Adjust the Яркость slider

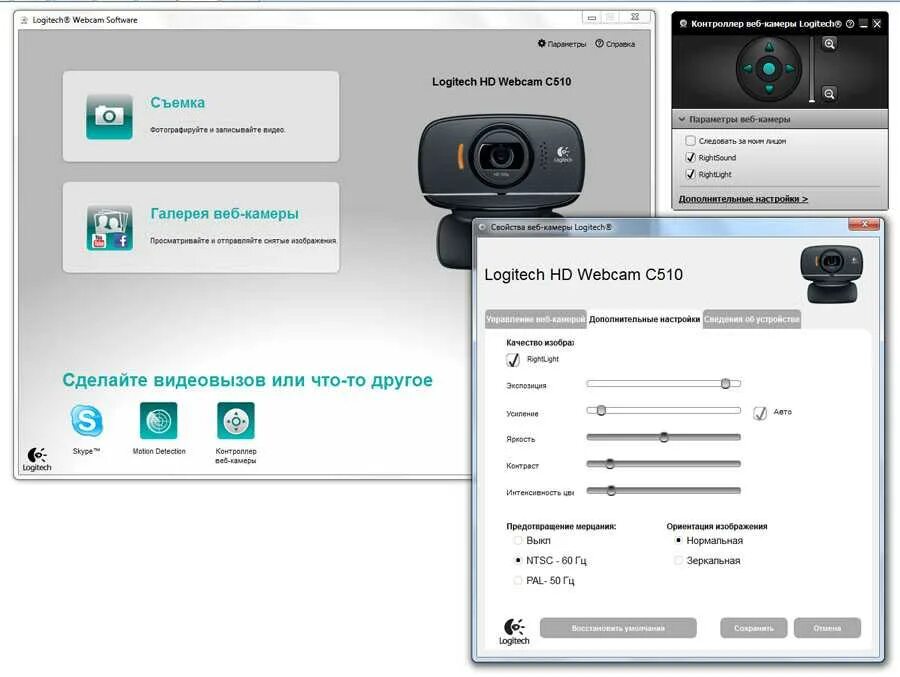click(664, 438)
